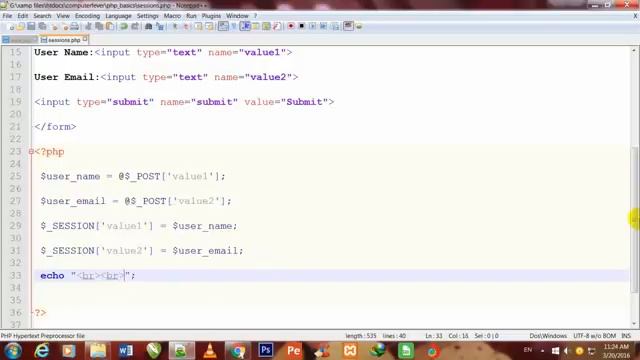Click the editor vertical scrollbar thumb
Image resolution: width=640 pixels, height=360 pixels.
click(x=634, y=219)
